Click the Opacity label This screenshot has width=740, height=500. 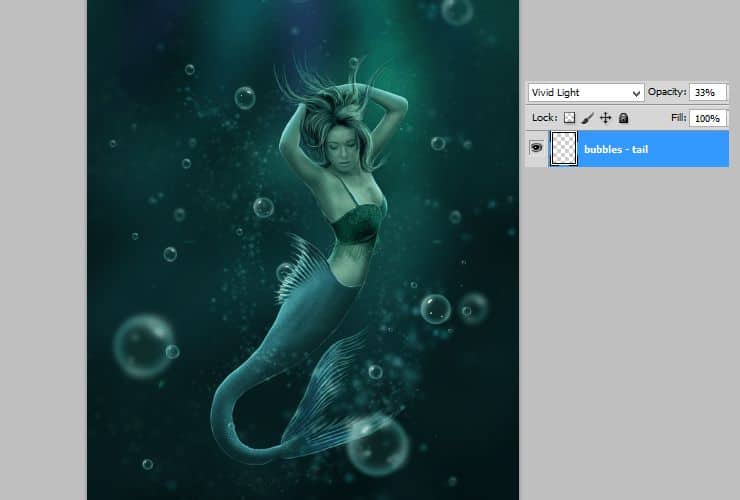click(666, 92)
